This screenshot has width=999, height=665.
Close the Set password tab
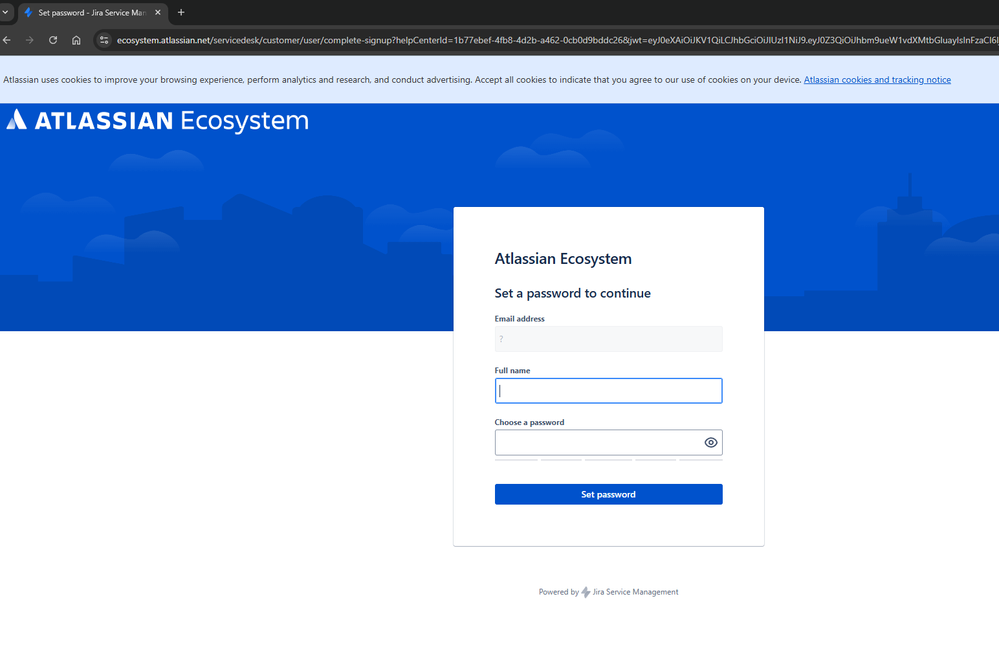click(x=158, y=12)
